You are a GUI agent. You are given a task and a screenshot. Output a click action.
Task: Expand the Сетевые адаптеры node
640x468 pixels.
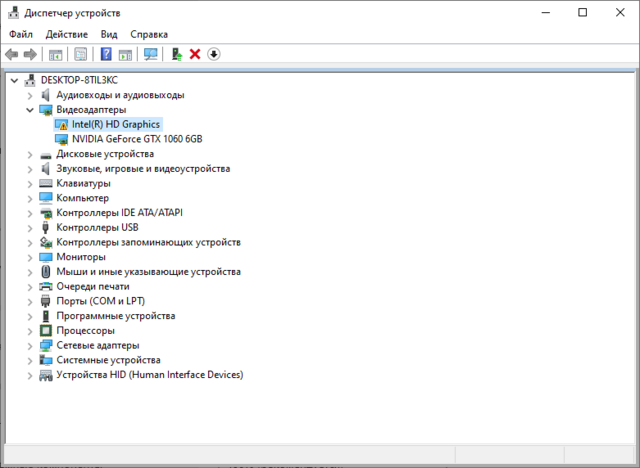[29, 345]
